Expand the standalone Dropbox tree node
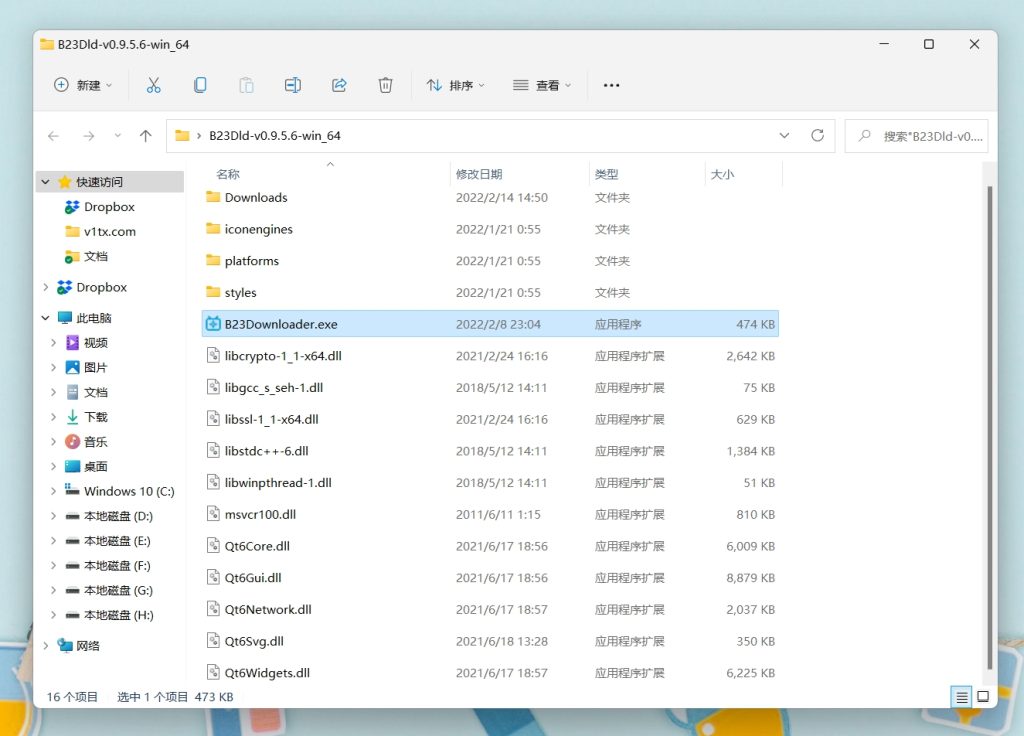 [x=46, y=287]
